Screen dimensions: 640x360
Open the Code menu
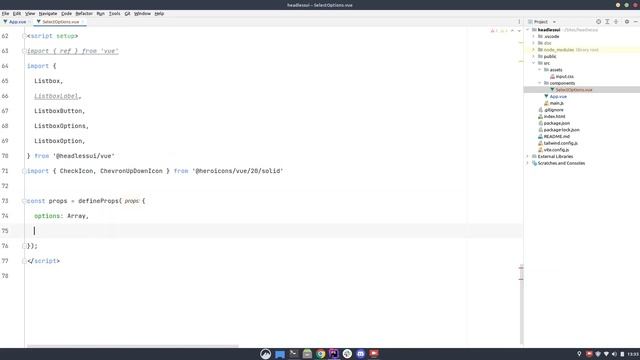tap(66, 13)
